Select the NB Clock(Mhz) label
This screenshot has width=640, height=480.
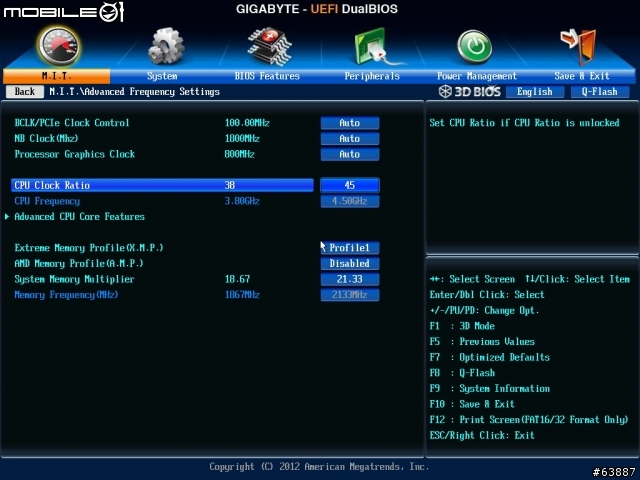[x=46, y=138]
